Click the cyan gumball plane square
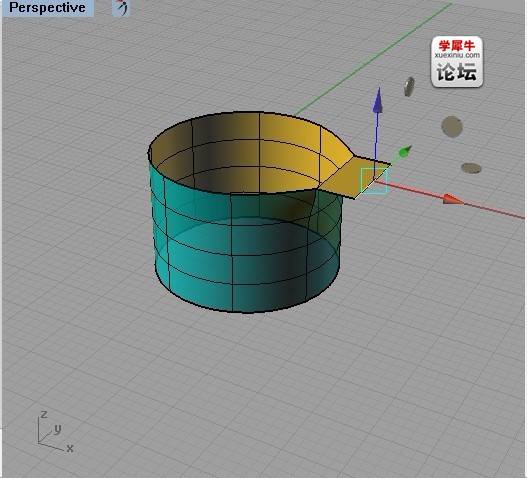The image size is (527, 478). pyautogui.click(x=374, y=181)
